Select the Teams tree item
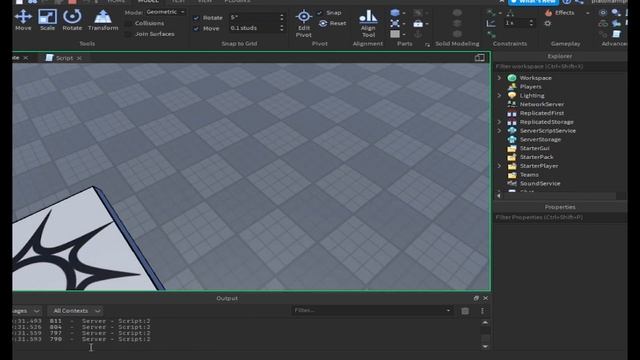This screenshot has height=360, width=640. pos(529,175)
